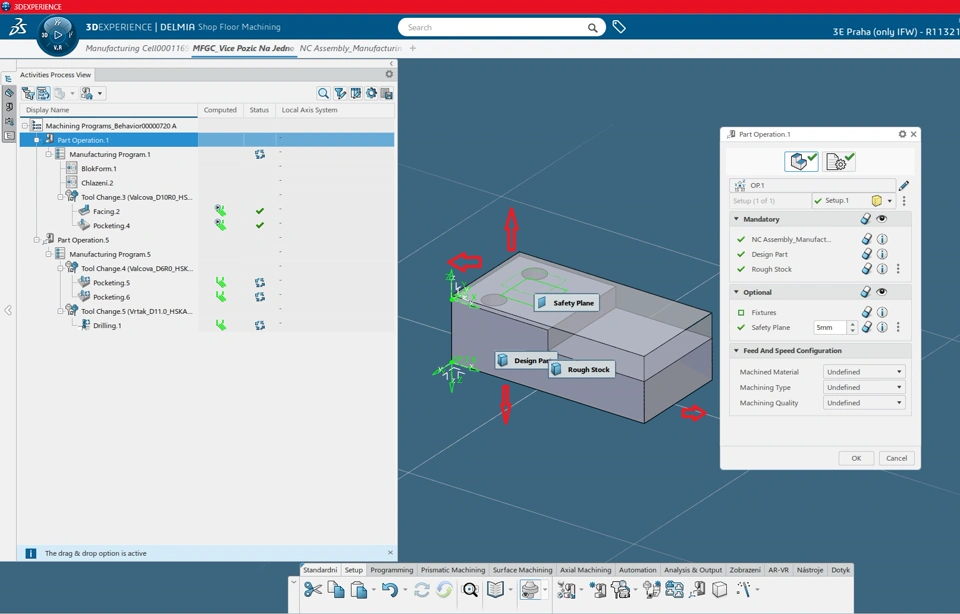The width and height of the screenshot is (960, 614).
Task: Toggle Mandatory section eye visibility
Action: (x=882, y=219)
